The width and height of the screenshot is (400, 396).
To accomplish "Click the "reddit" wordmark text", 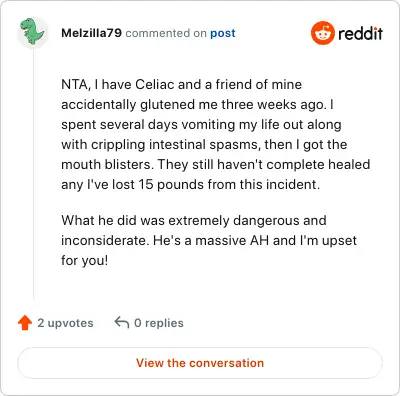I will click(x=360, y=33).
